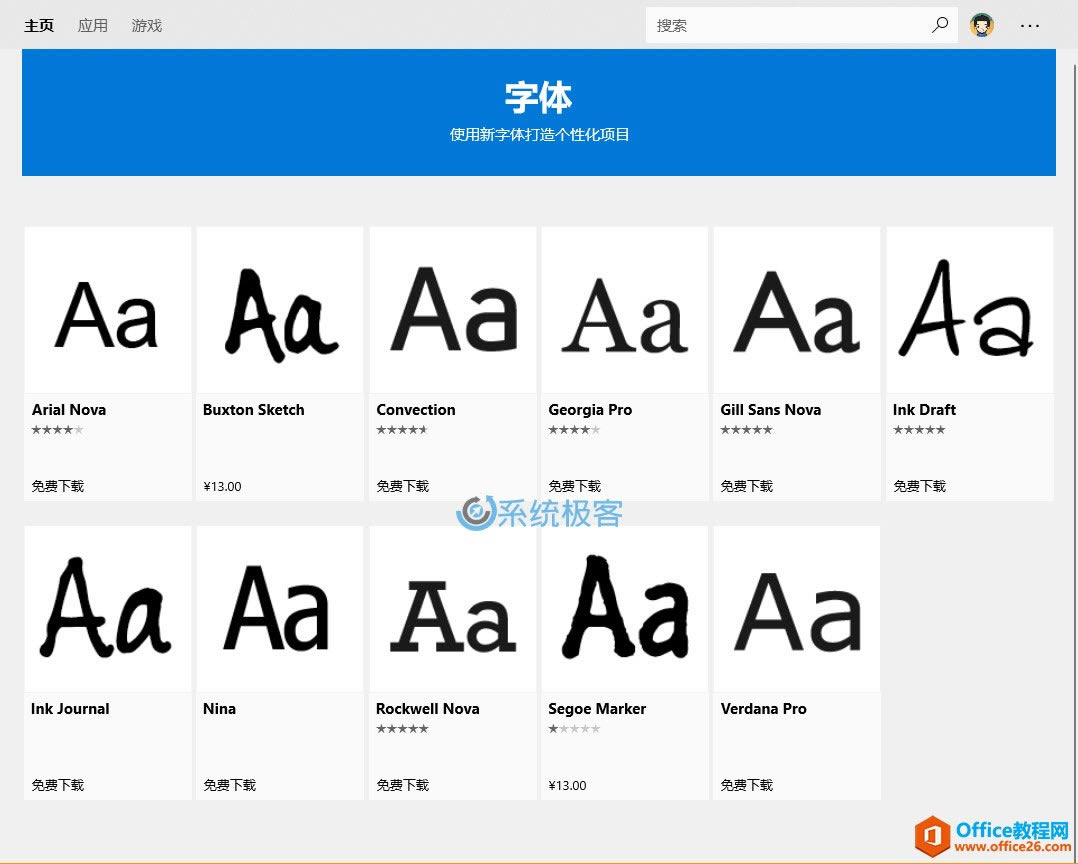
Task: Click 免费下载 on the Ink Journal card
Action: tap(58, 785)
